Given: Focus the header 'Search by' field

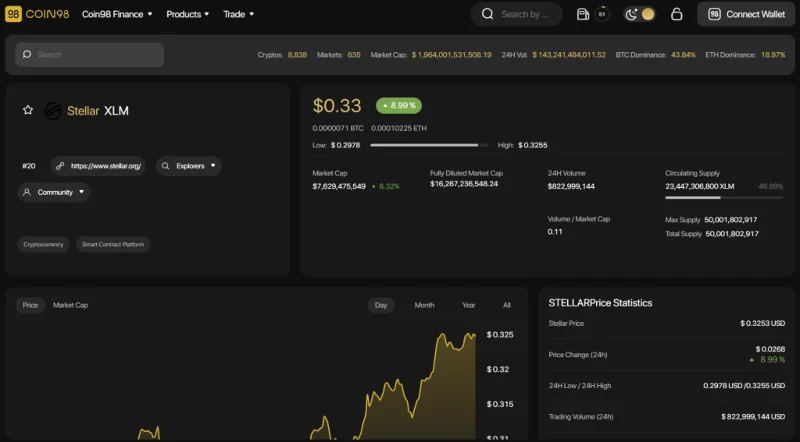Looking at the screenshot, I should tap(516, 14).
